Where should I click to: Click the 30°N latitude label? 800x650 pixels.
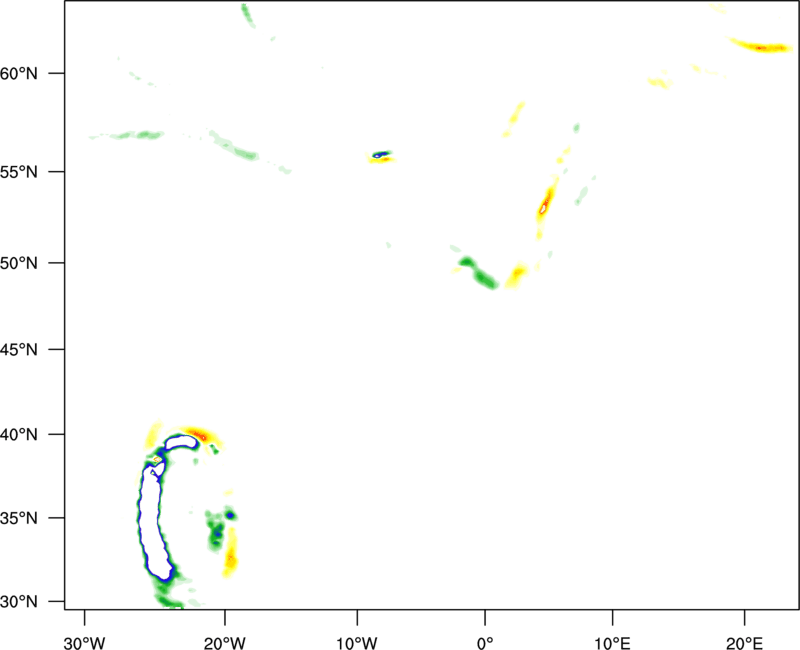point(19,602)
